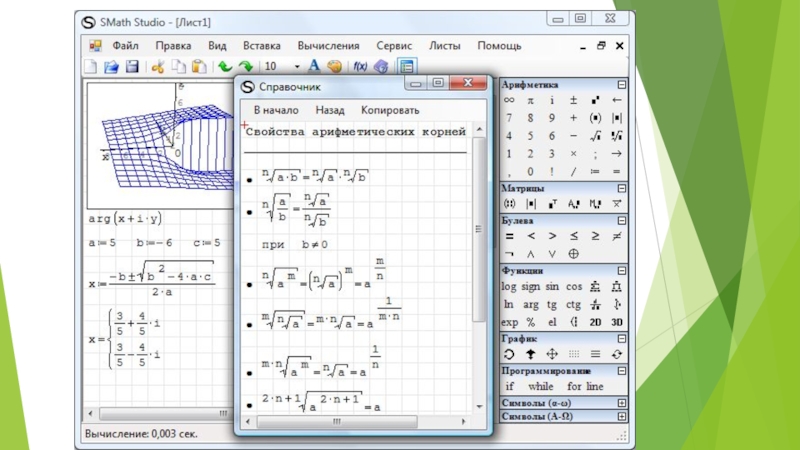The width and height of the screenshot is (800, 450).
Task: Insert the square root operator
Action: click(x=595, y=136)
